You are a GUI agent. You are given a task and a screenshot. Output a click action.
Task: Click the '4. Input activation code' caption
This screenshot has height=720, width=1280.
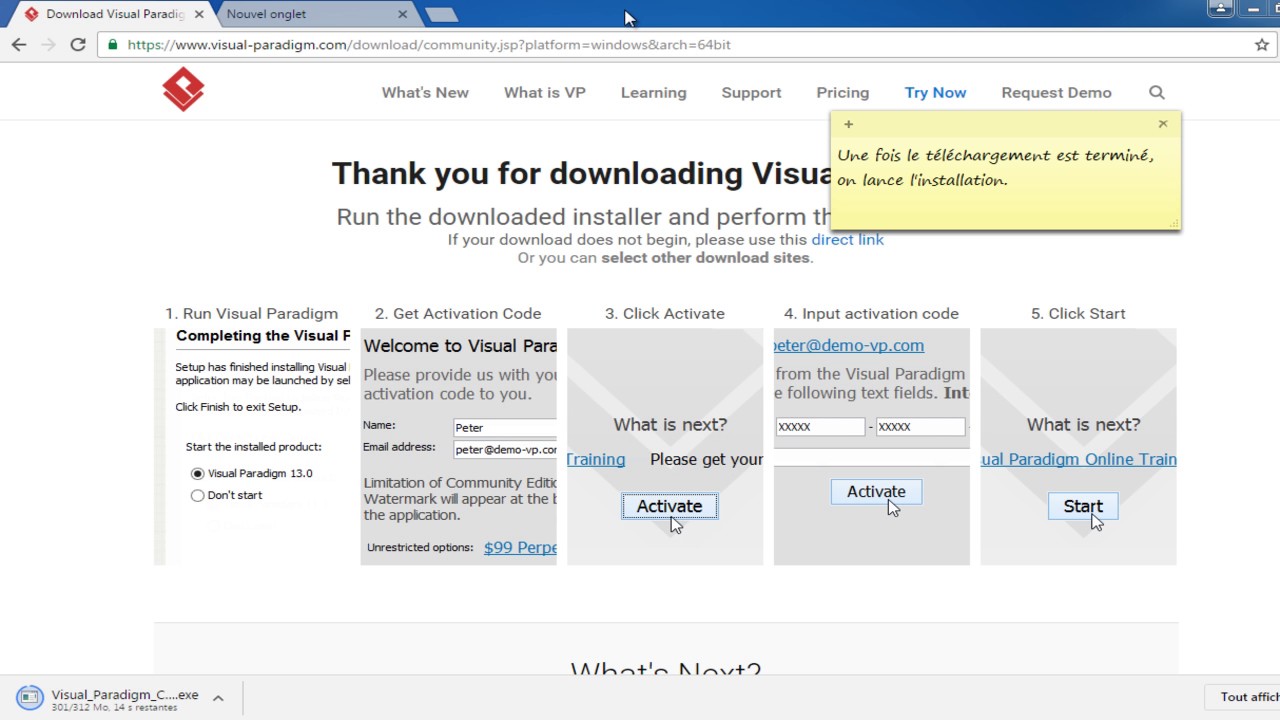pyautogui.click(x=871, y=313)
